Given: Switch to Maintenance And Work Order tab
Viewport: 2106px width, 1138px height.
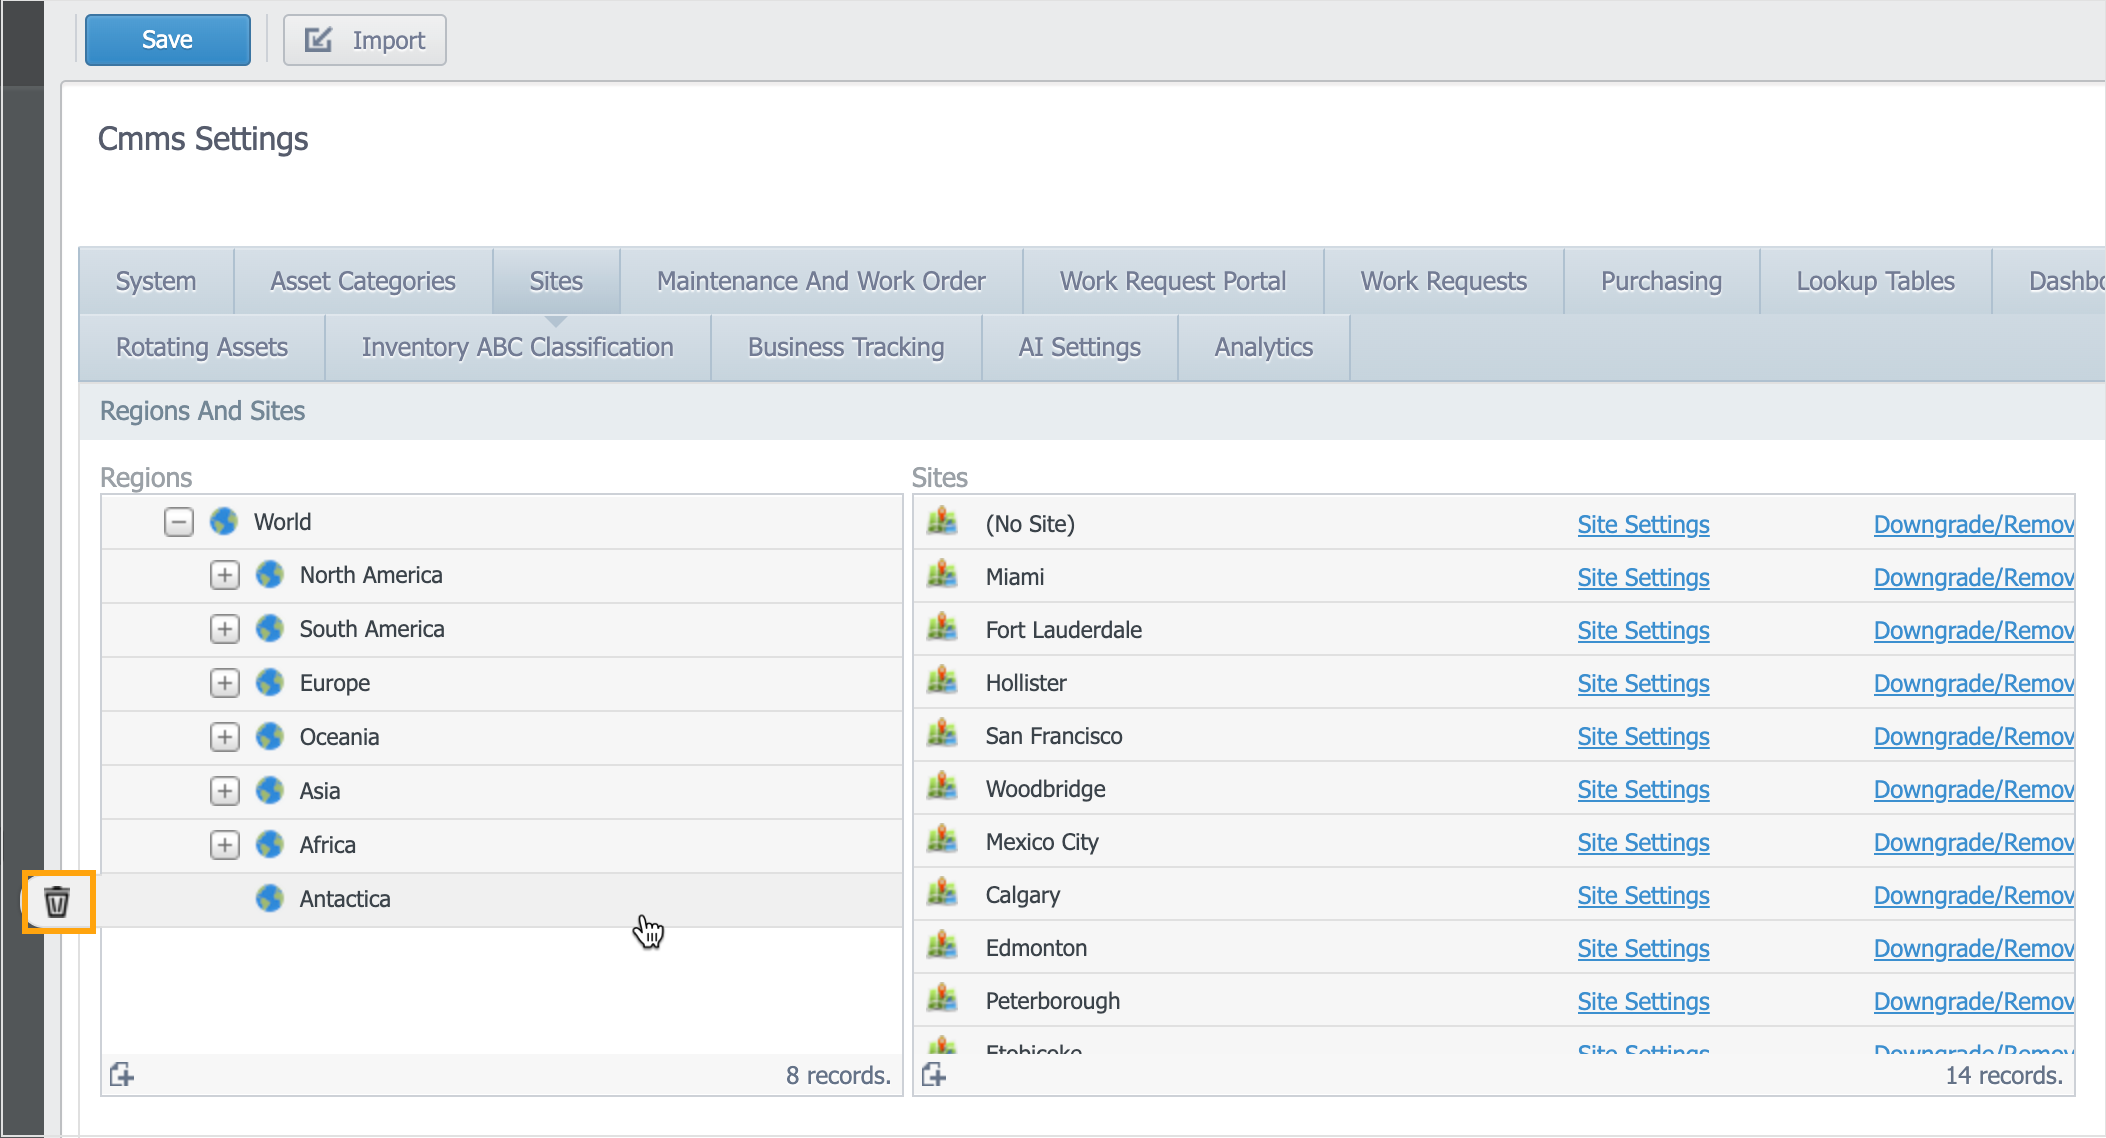Looking at the screenshot, I should 821,281.
